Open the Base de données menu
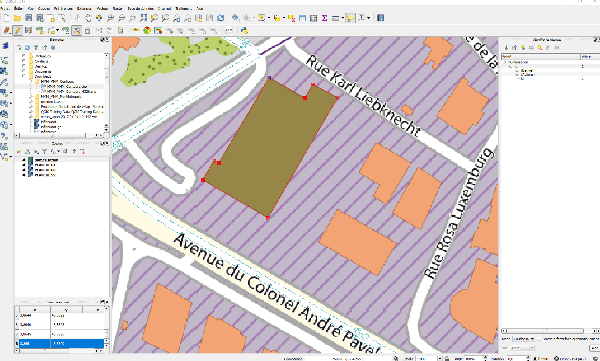The image size is (600, 361). pyautogui.click(x=140, y=8)
